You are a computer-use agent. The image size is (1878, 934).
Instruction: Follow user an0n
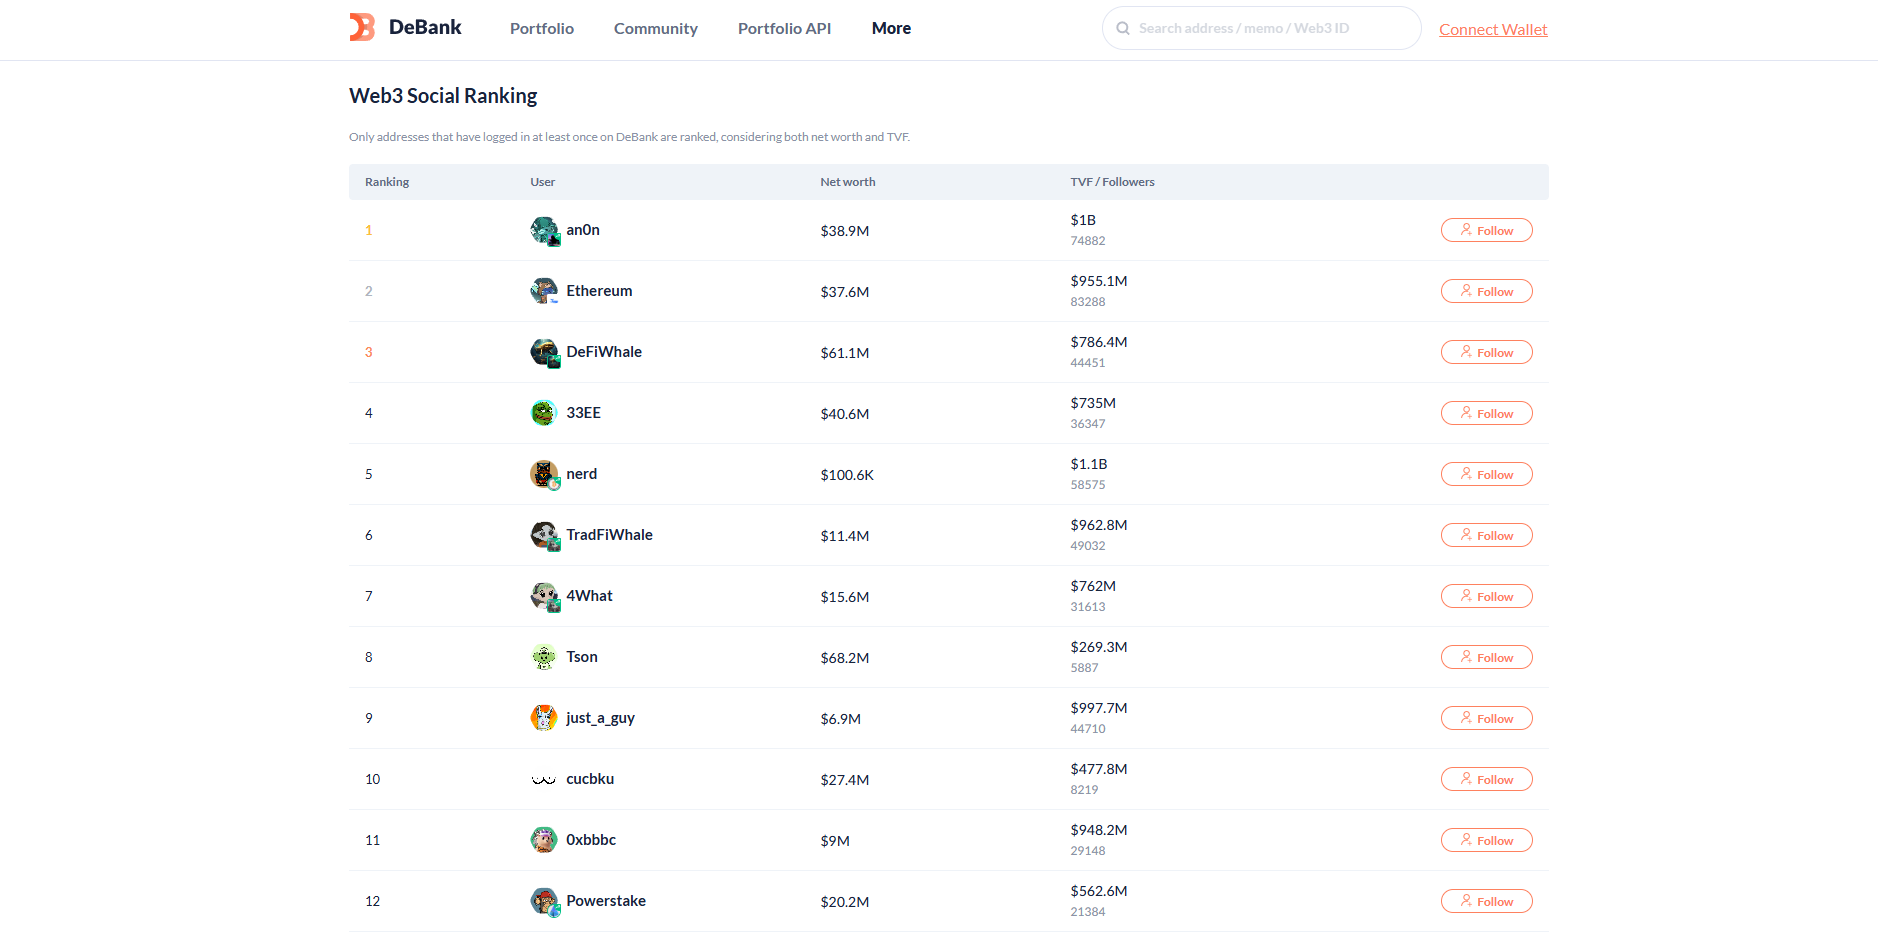[x=1487, y=230]
